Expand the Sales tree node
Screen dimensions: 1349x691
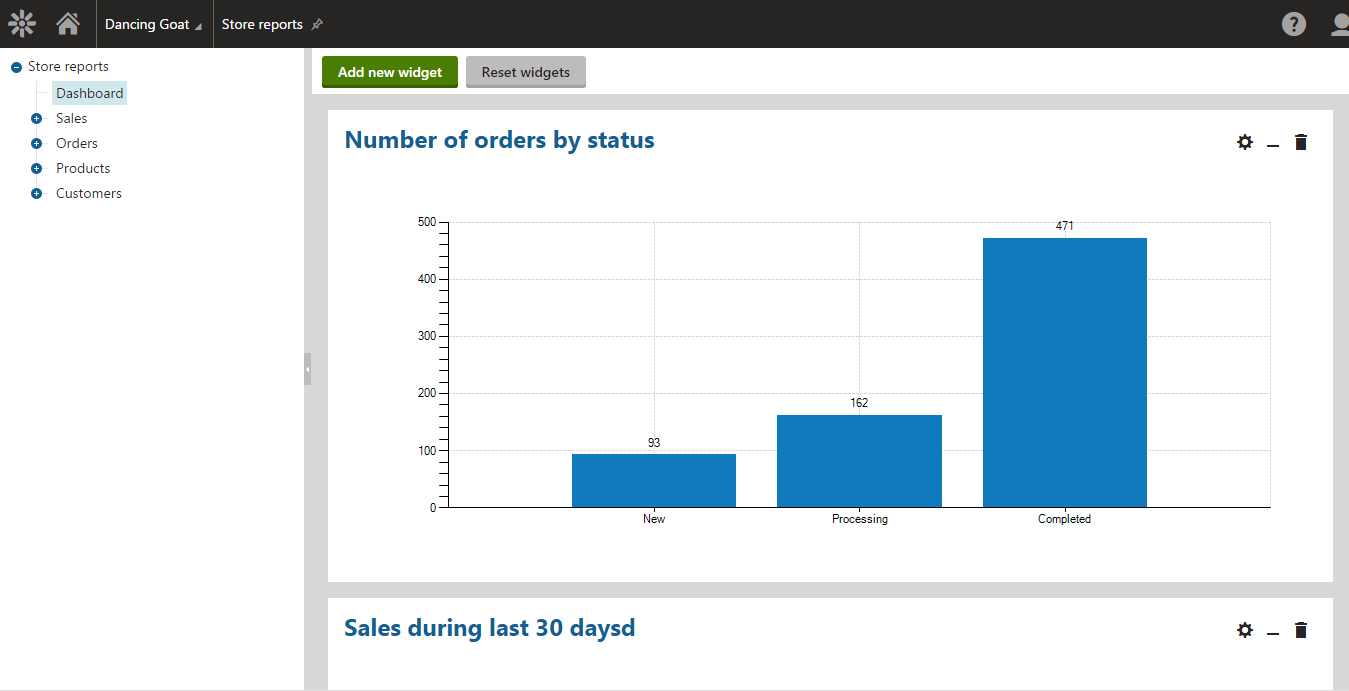pos(38,117)
